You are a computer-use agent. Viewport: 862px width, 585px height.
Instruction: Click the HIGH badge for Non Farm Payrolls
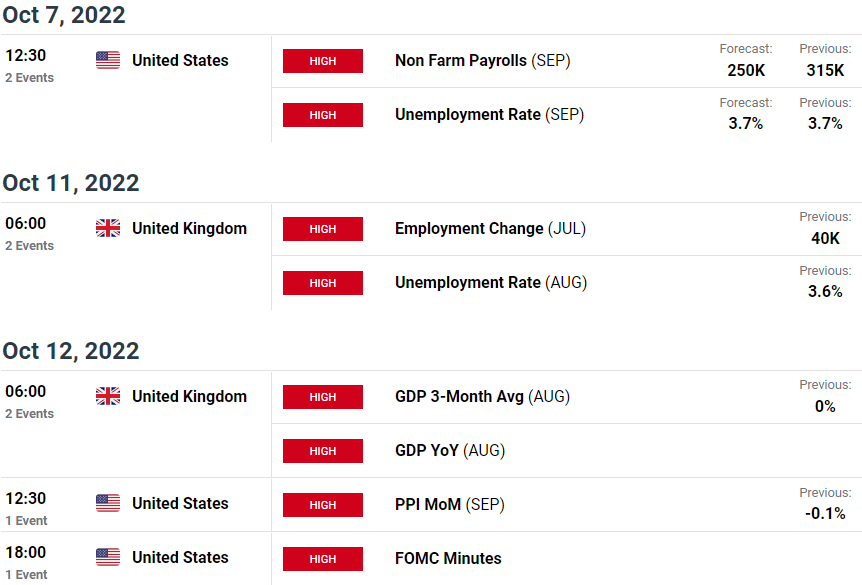click(x=323, y=61)
